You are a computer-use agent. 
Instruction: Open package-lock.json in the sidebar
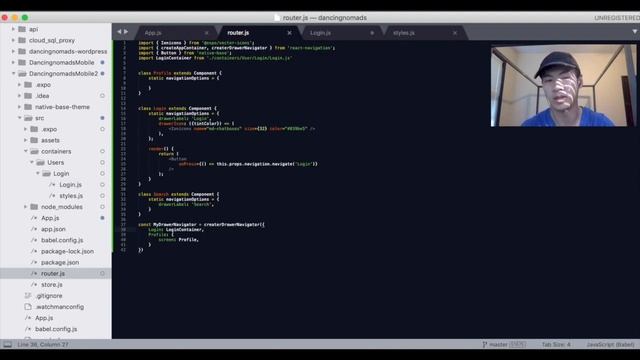point(67,251)
